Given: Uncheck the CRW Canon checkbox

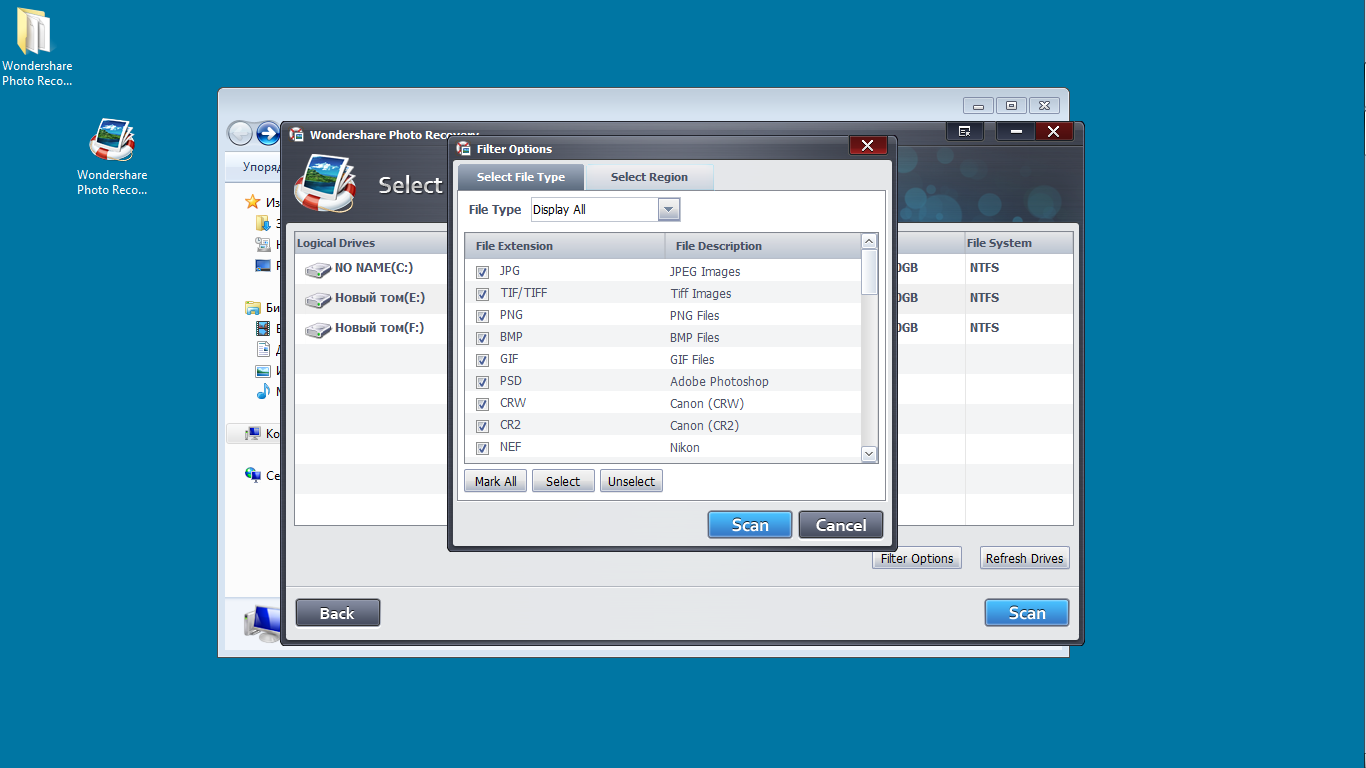Looking at the screenshot, I should pos(482,404).
